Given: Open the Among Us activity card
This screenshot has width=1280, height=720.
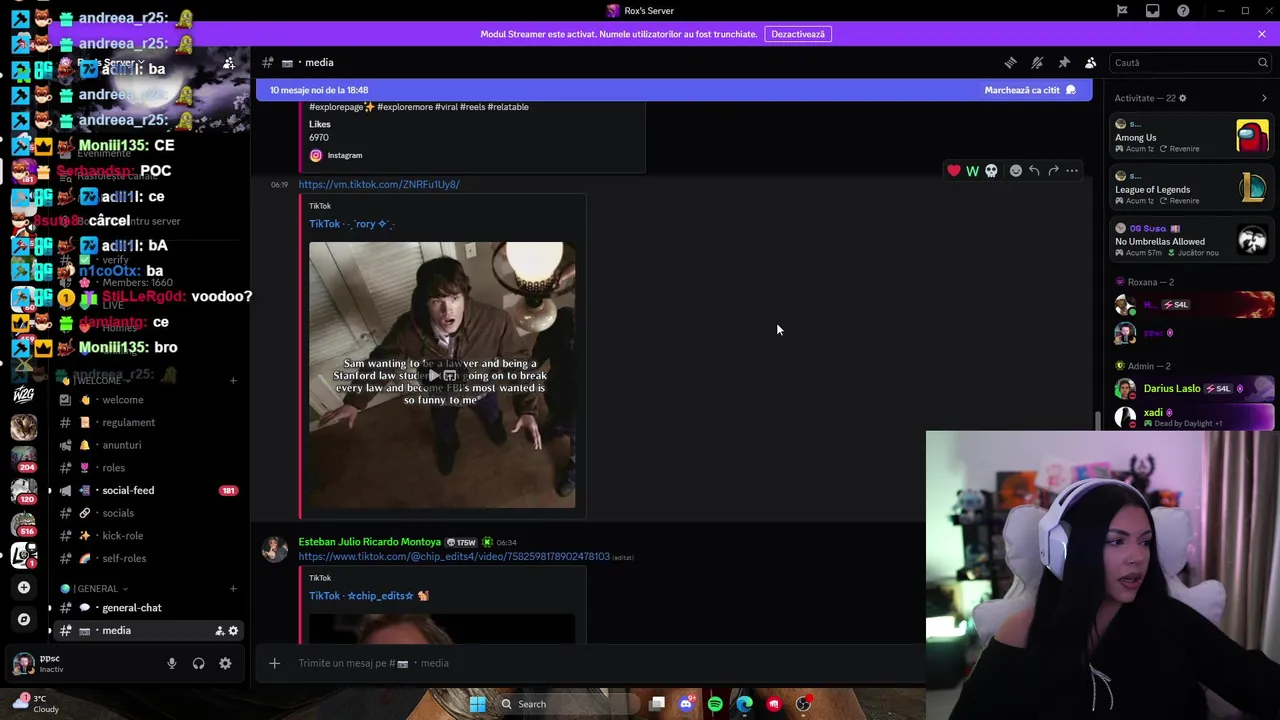Looking at the screenshot, I should pyautogui.click(x=1192, y=136).
